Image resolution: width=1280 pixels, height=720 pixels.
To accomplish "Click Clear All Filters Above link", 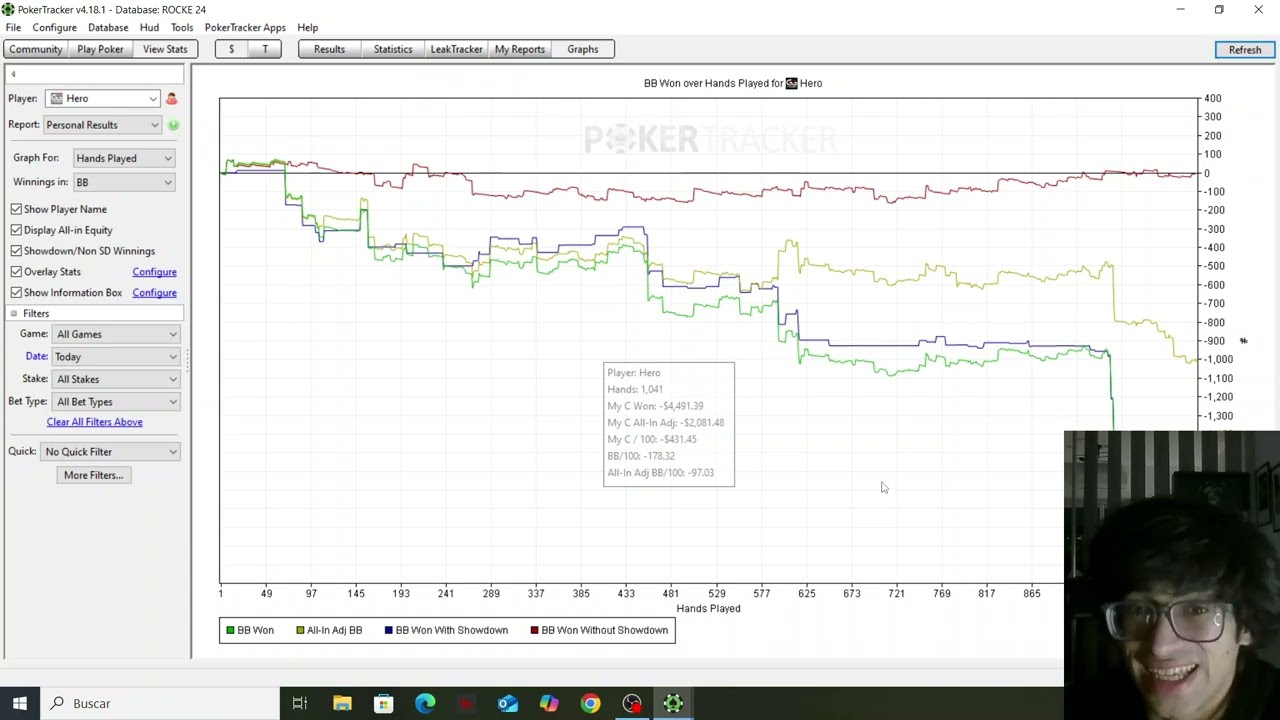I will click(x=94, y=422).
